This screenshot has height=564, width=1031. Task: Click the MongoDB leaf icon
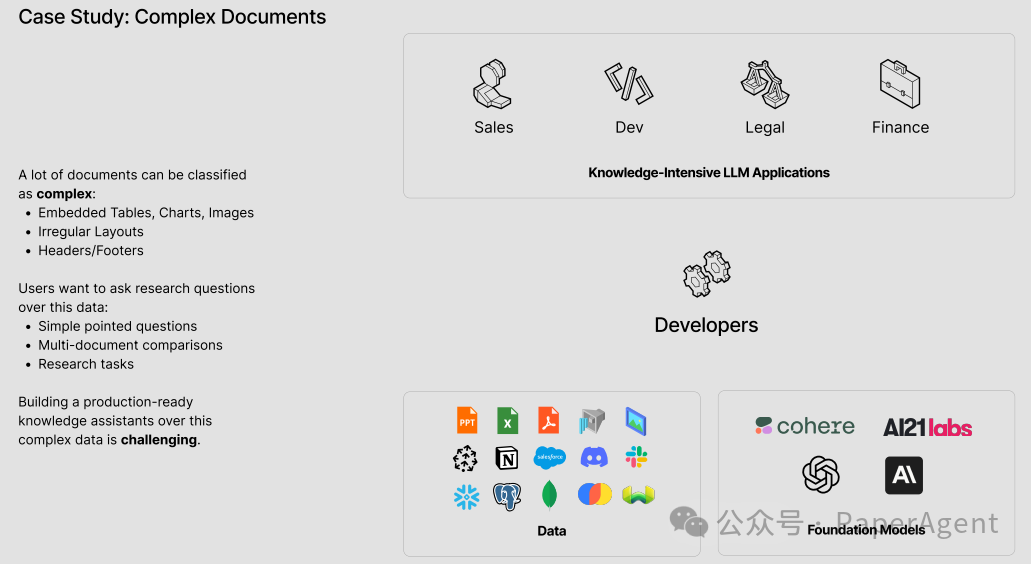coord(549,494)
